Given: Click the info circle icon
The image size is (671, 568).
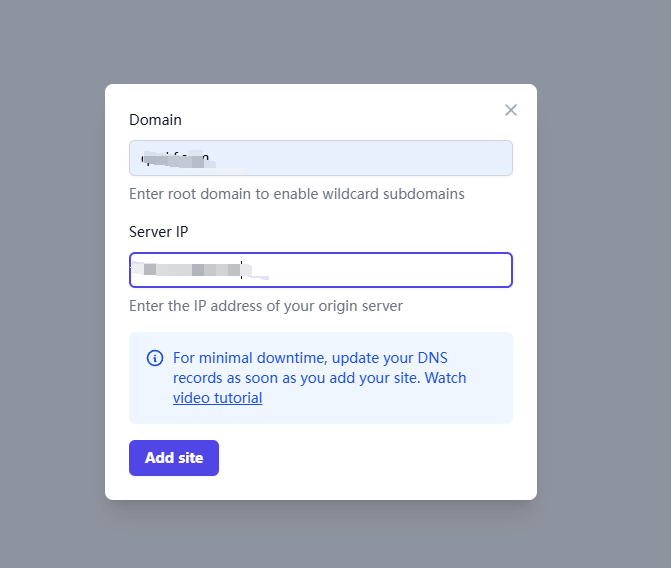Looking at the screenshot, I should (x=155, y=358).
